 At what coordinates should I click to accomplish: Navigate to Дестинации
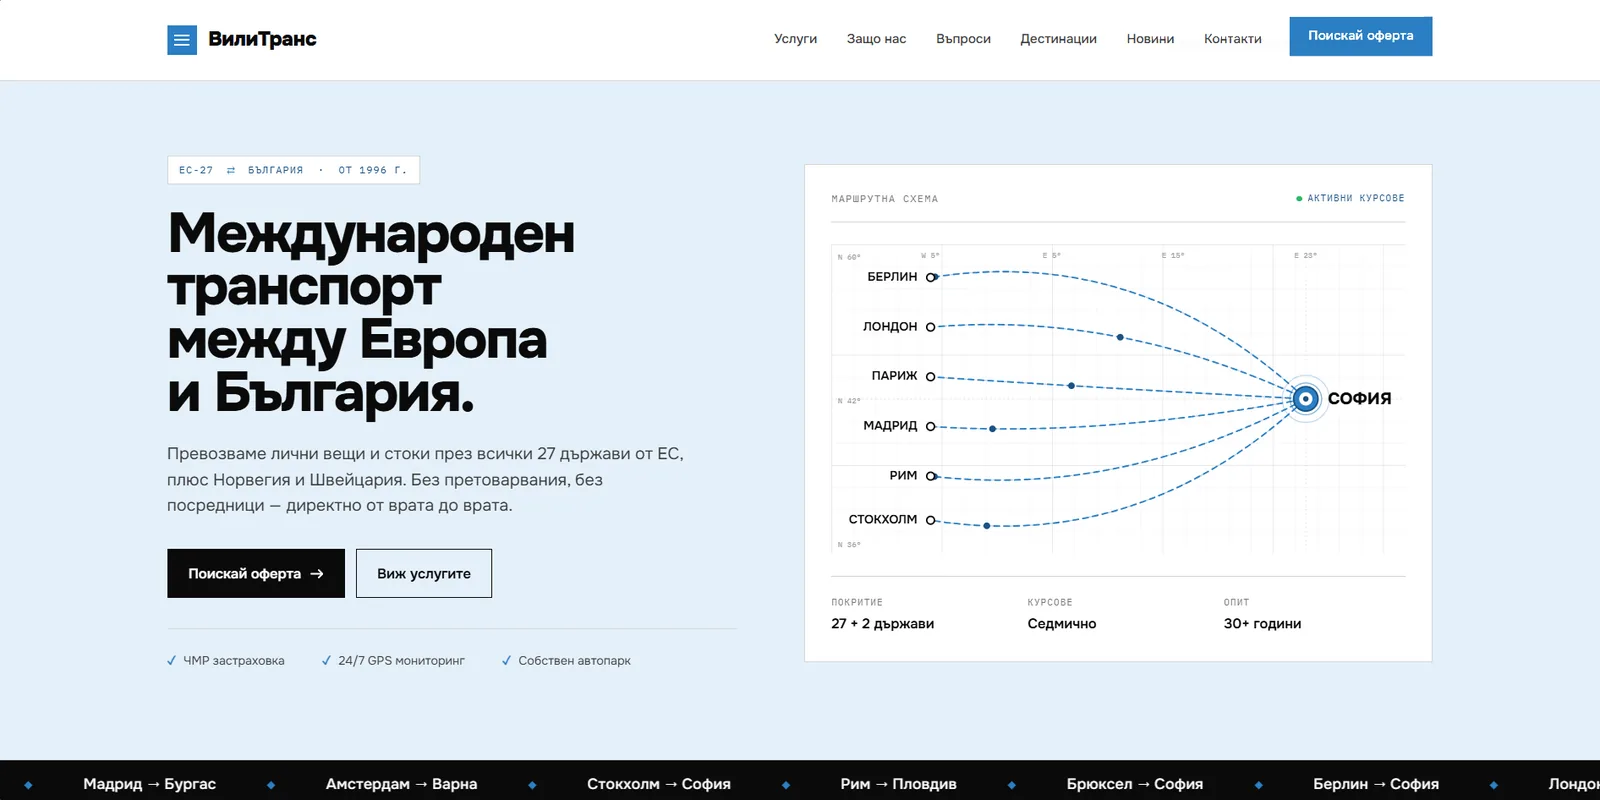coord(1058,39)
